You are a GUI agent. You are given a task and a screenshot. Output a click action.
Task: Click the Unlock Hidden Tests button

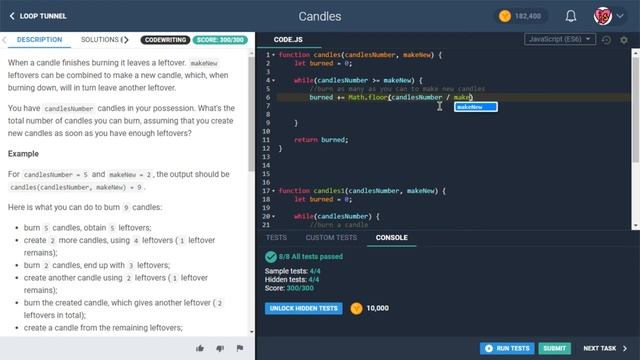pyautogui.click(x=303, y=308)
